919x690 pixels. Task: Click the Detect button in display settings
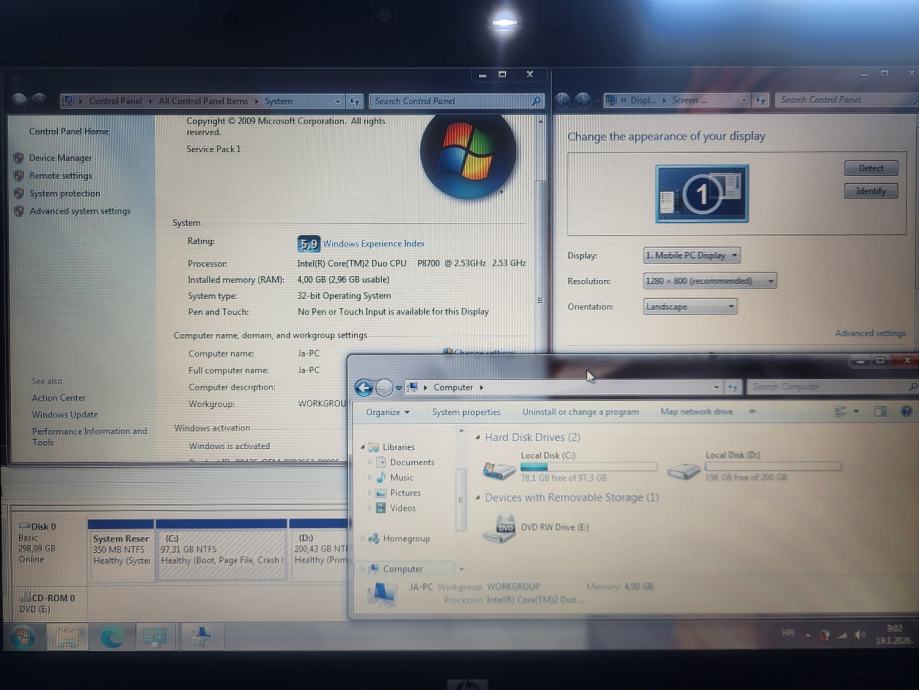(871, 168)
